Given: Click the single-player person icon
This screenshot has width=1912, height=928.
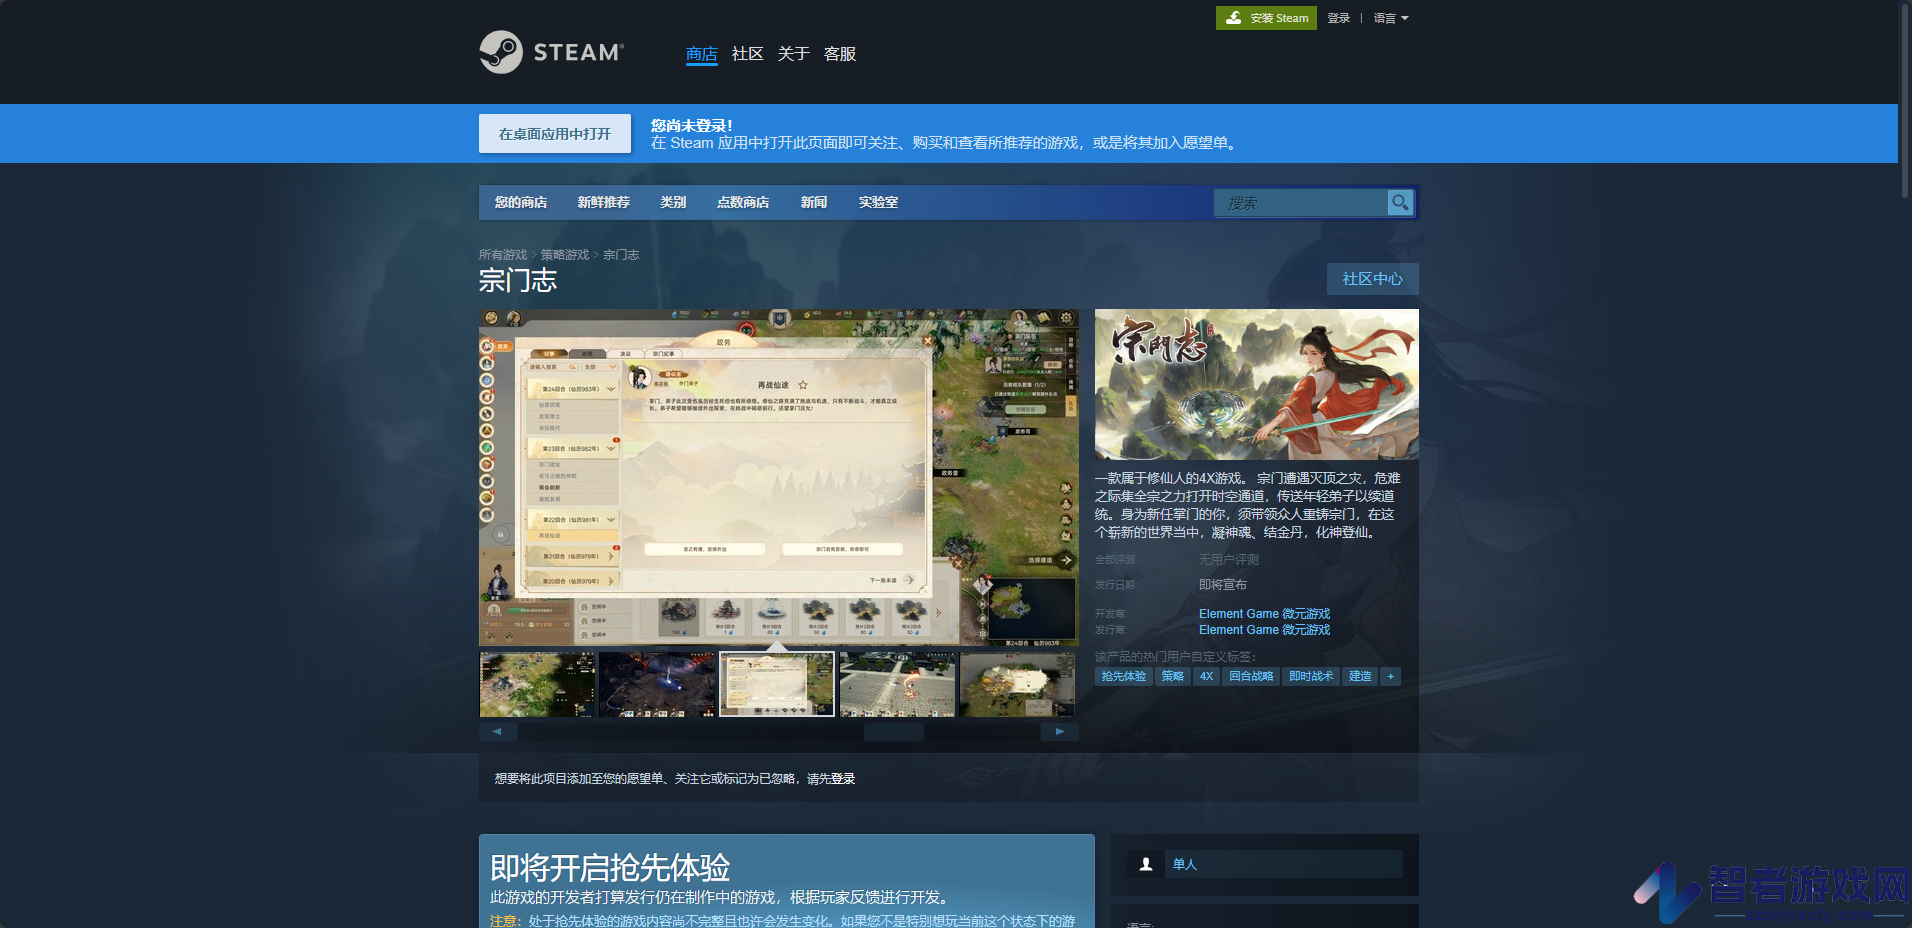Looking at the screenshot, I should click(x=1146, y=864).
